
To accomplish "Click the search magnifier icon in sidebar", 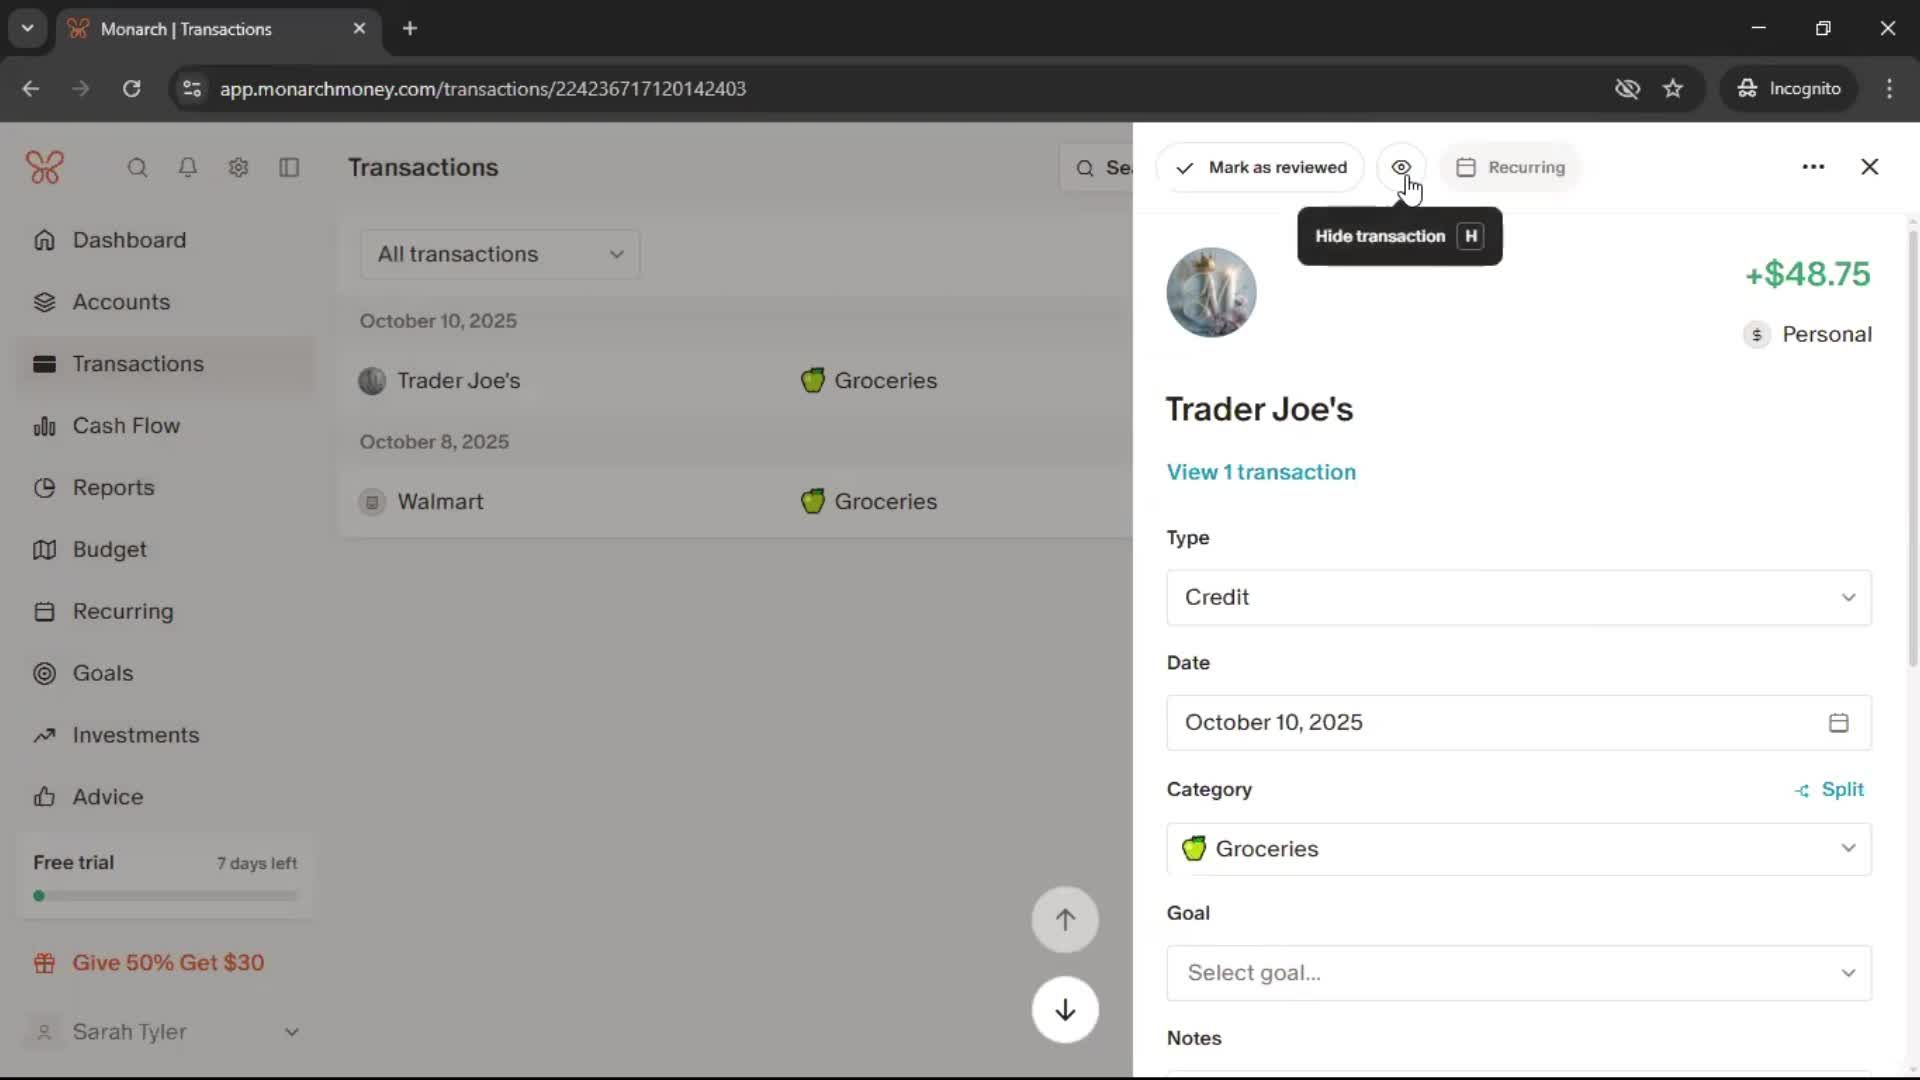I will coord(137,168).
